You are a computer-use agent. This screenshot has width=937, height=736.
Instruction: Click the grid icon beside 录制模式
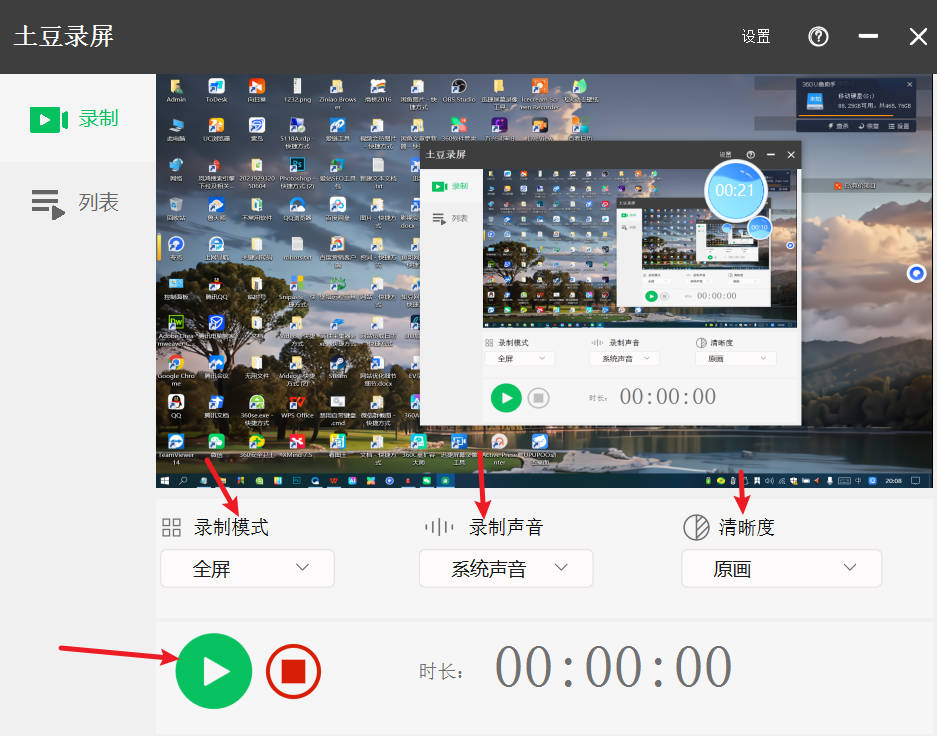coord(171,527)
